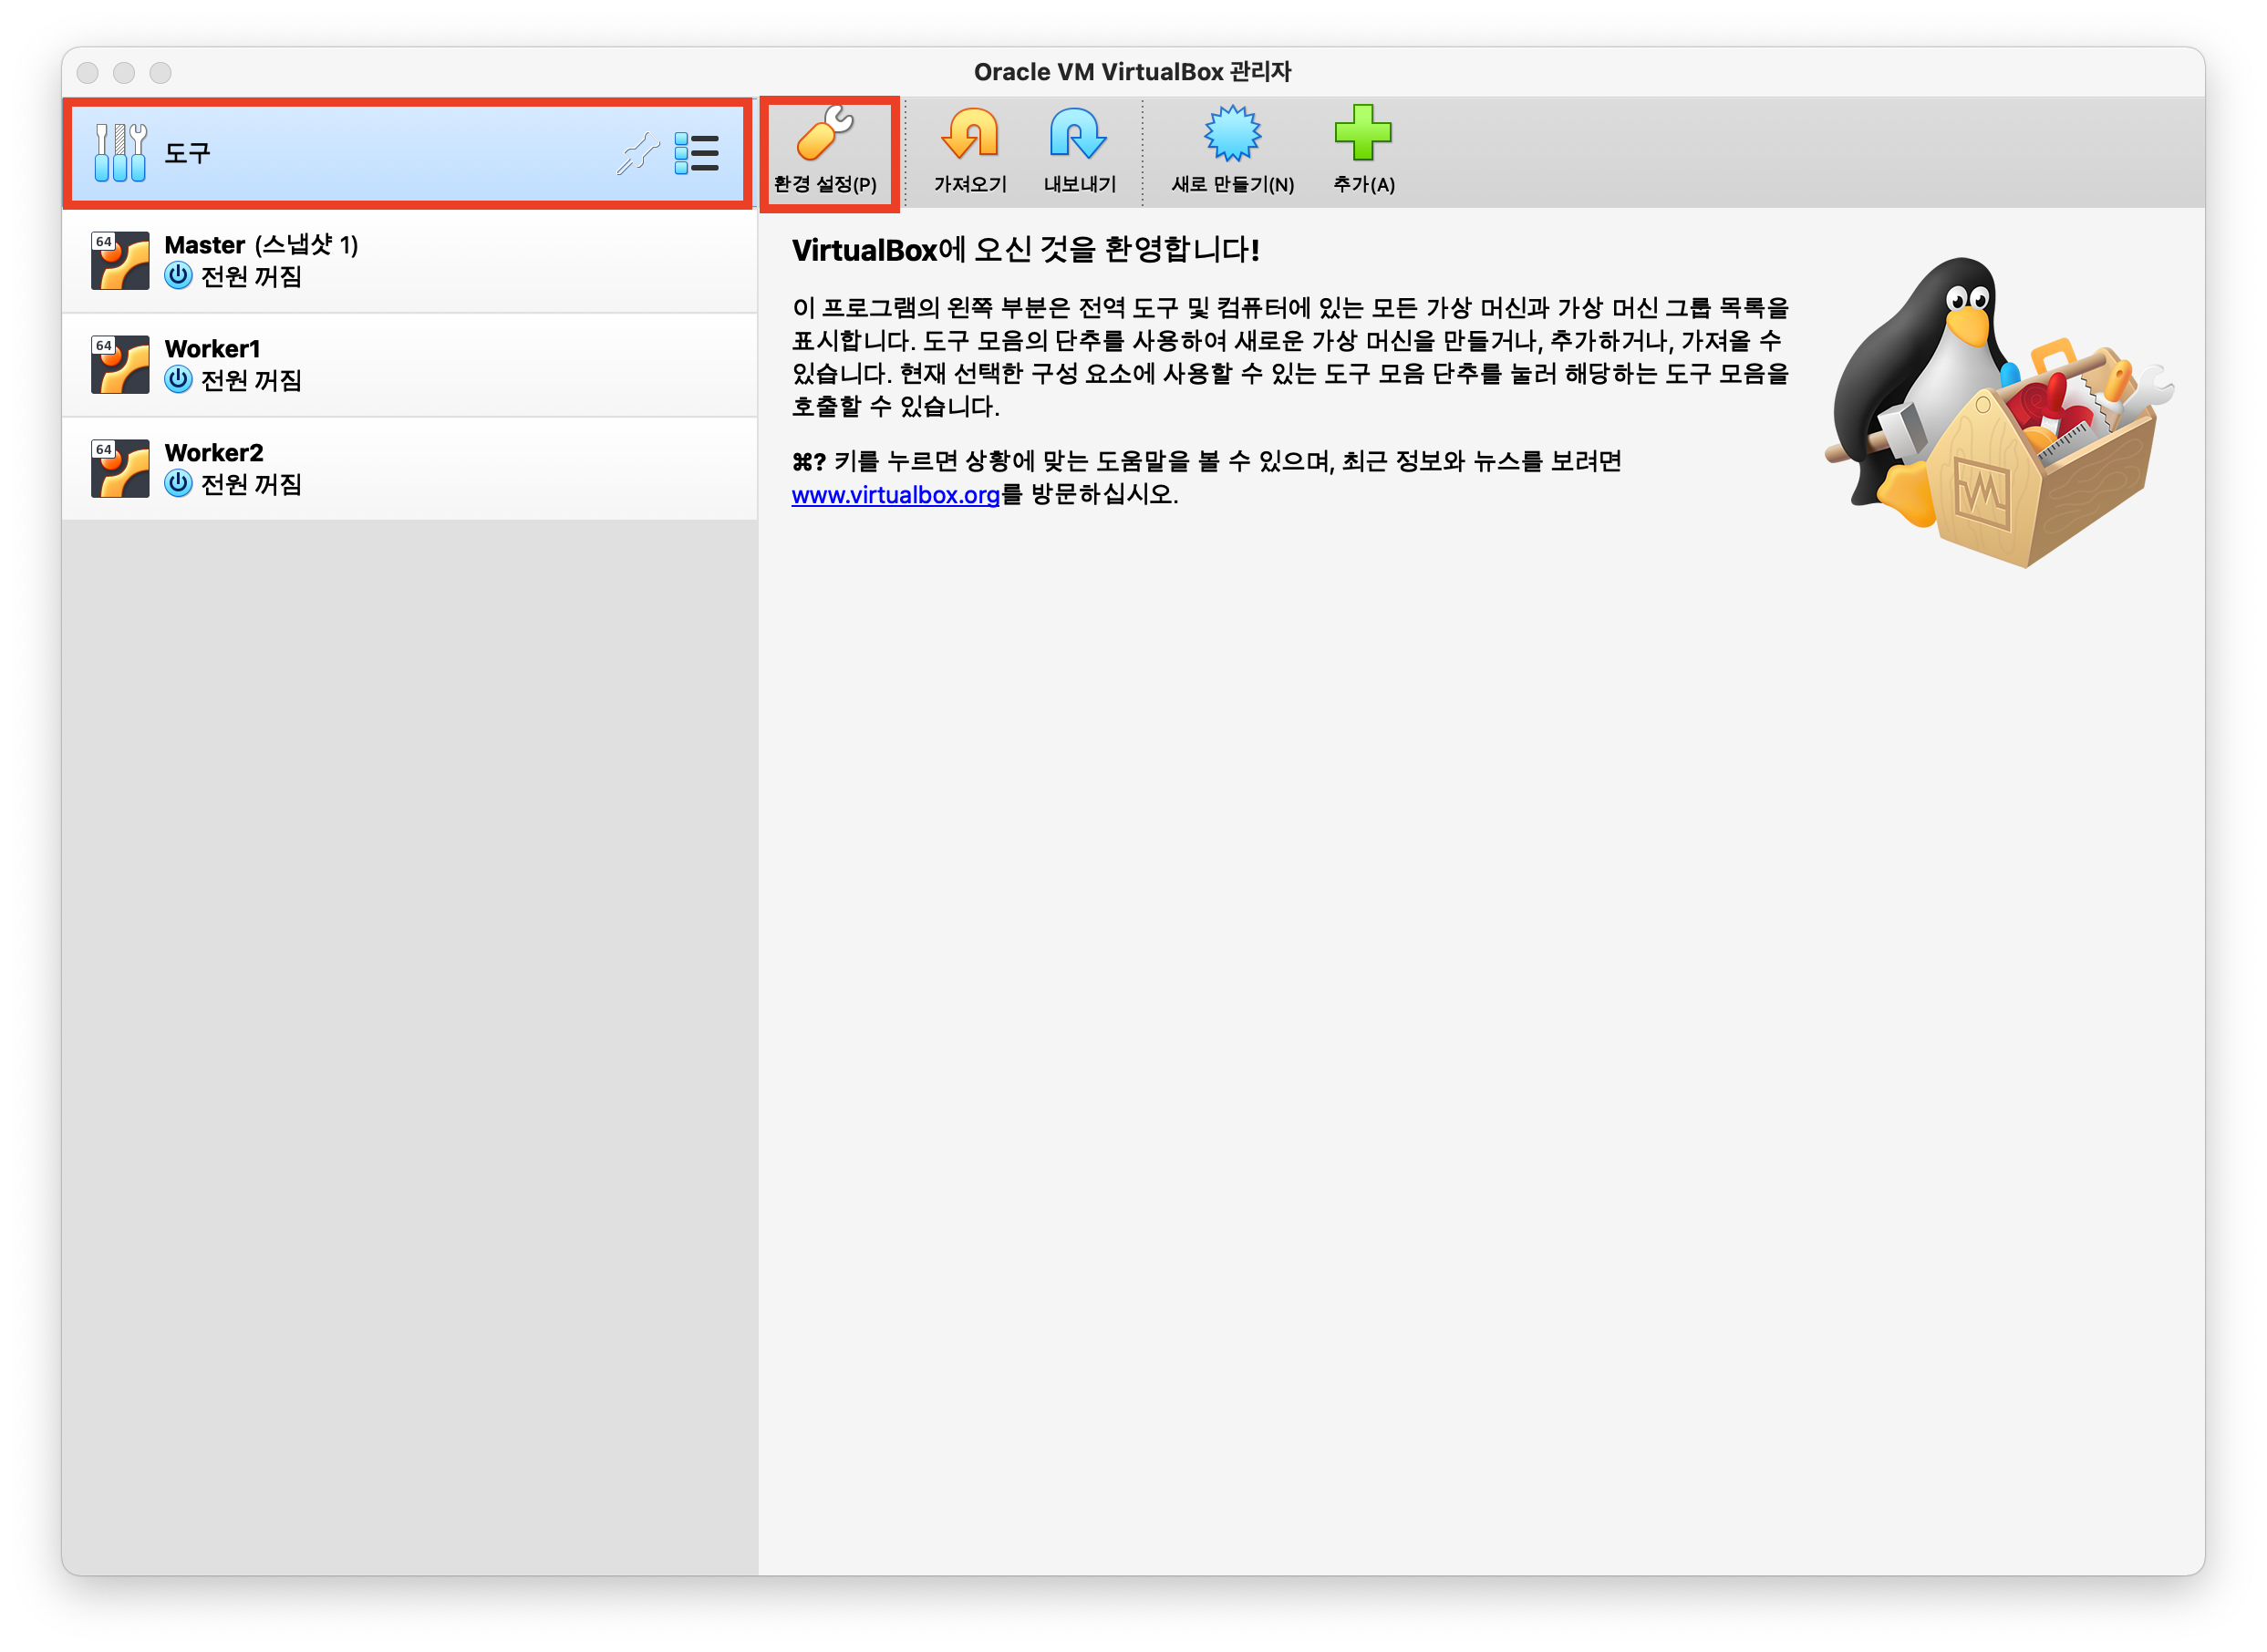
Task: Open the www.virtualbox.org link
Action: coord(895,495)
